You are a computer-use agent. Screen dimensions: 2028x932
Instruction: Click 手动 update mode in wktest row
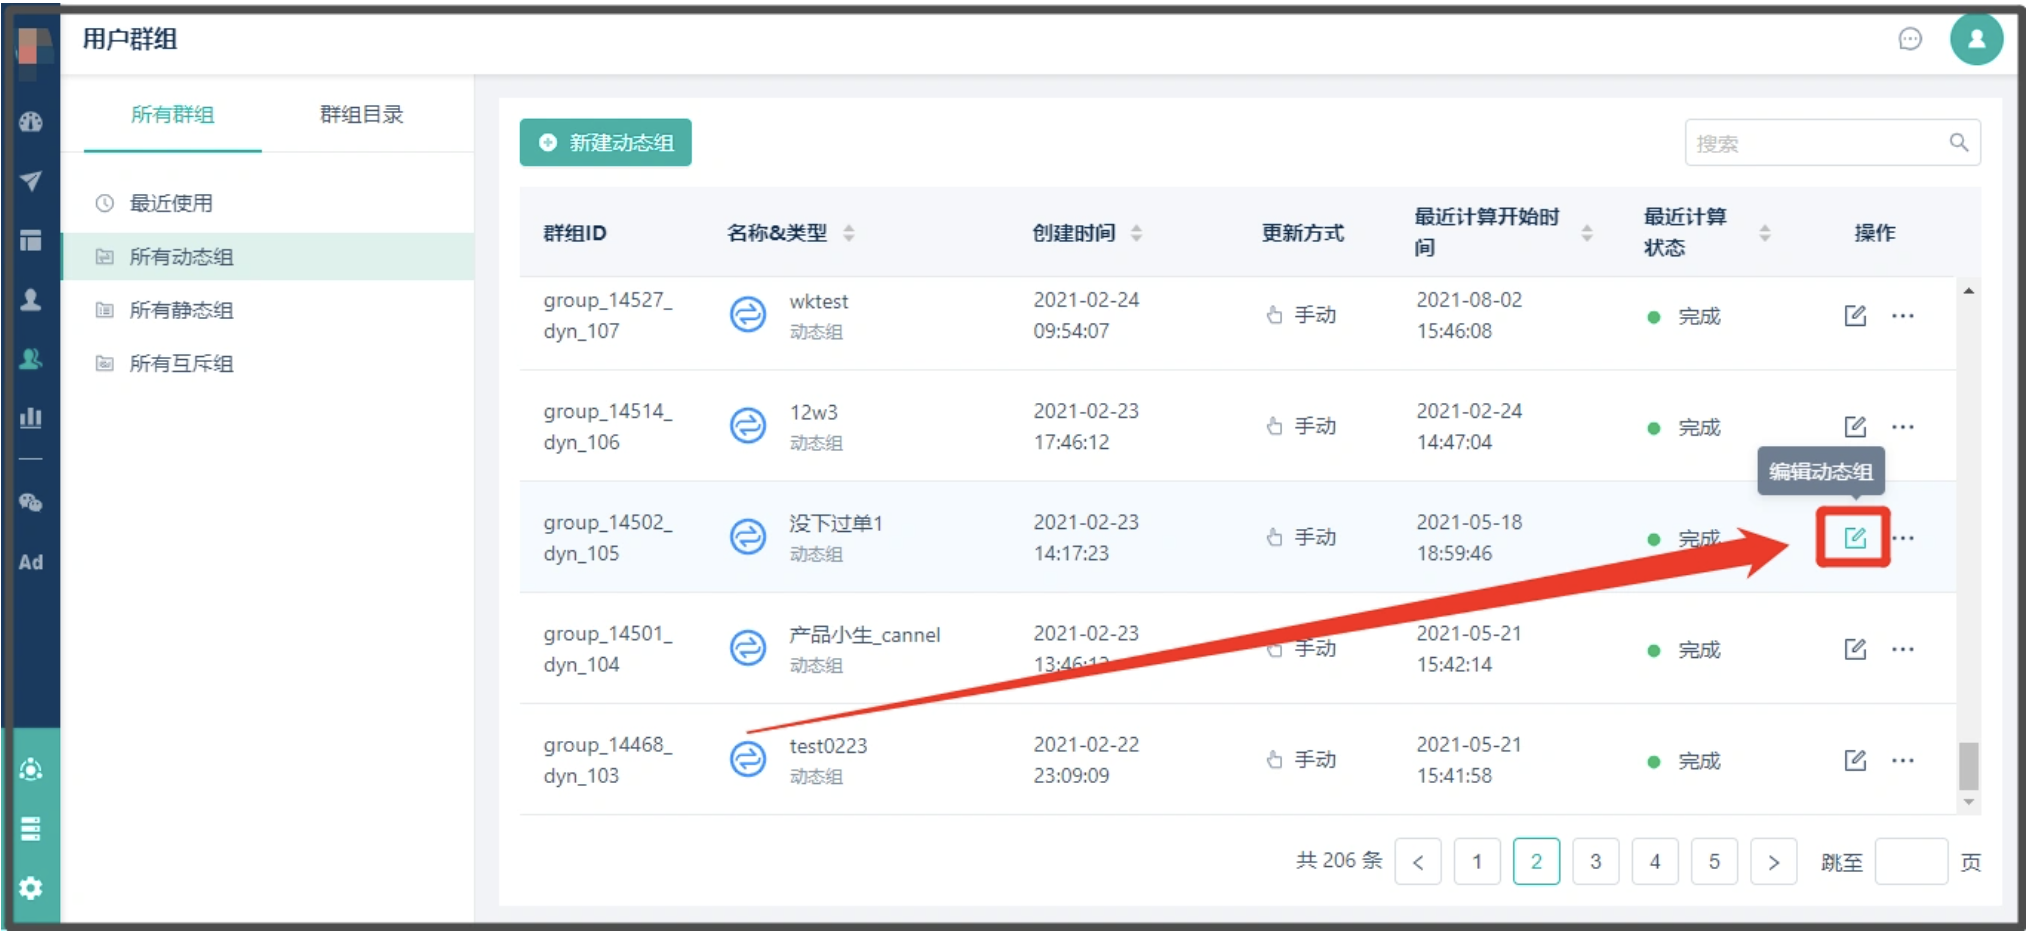pyautogui.click(x=1315, y=315)
